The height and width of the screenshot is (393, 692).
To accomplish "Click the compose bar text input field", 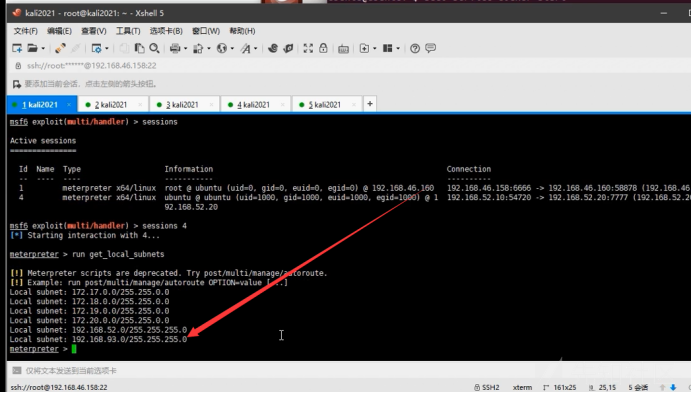I will (x=353, y=370).
